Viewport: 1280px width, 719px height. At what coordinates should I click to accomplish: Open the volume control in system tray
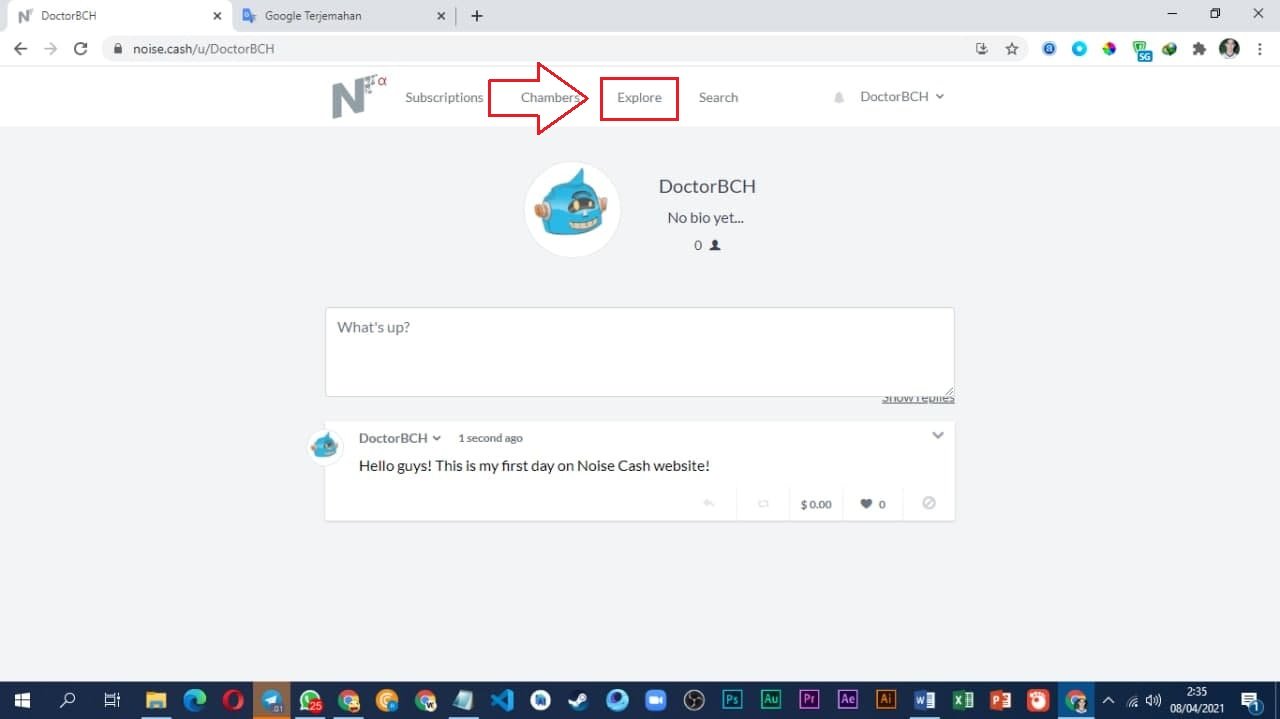tap(1153, 700)
